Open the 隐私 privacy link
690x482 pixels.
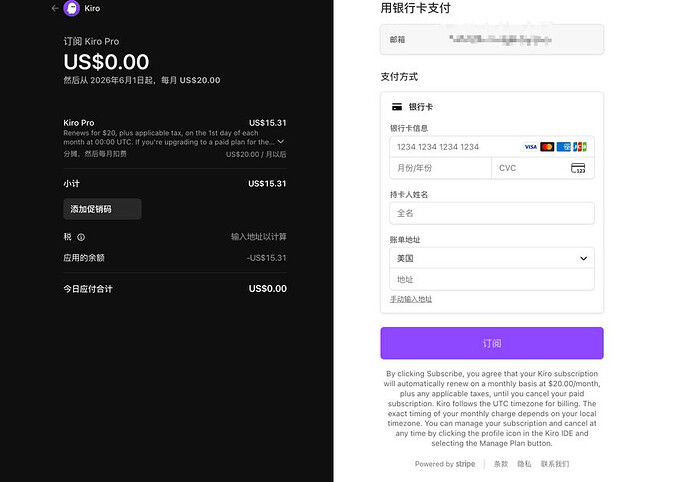524,464
